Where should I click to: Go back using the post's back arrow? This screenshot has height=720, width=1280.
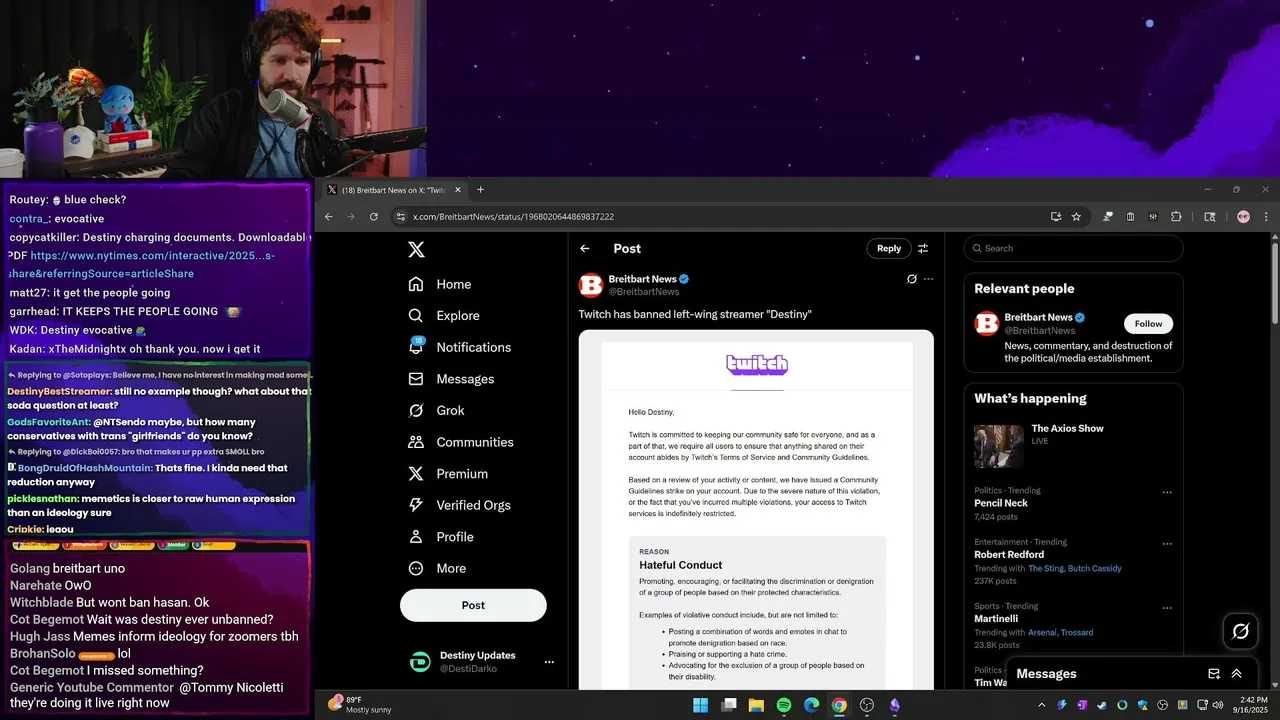click(x=585, y=248)
